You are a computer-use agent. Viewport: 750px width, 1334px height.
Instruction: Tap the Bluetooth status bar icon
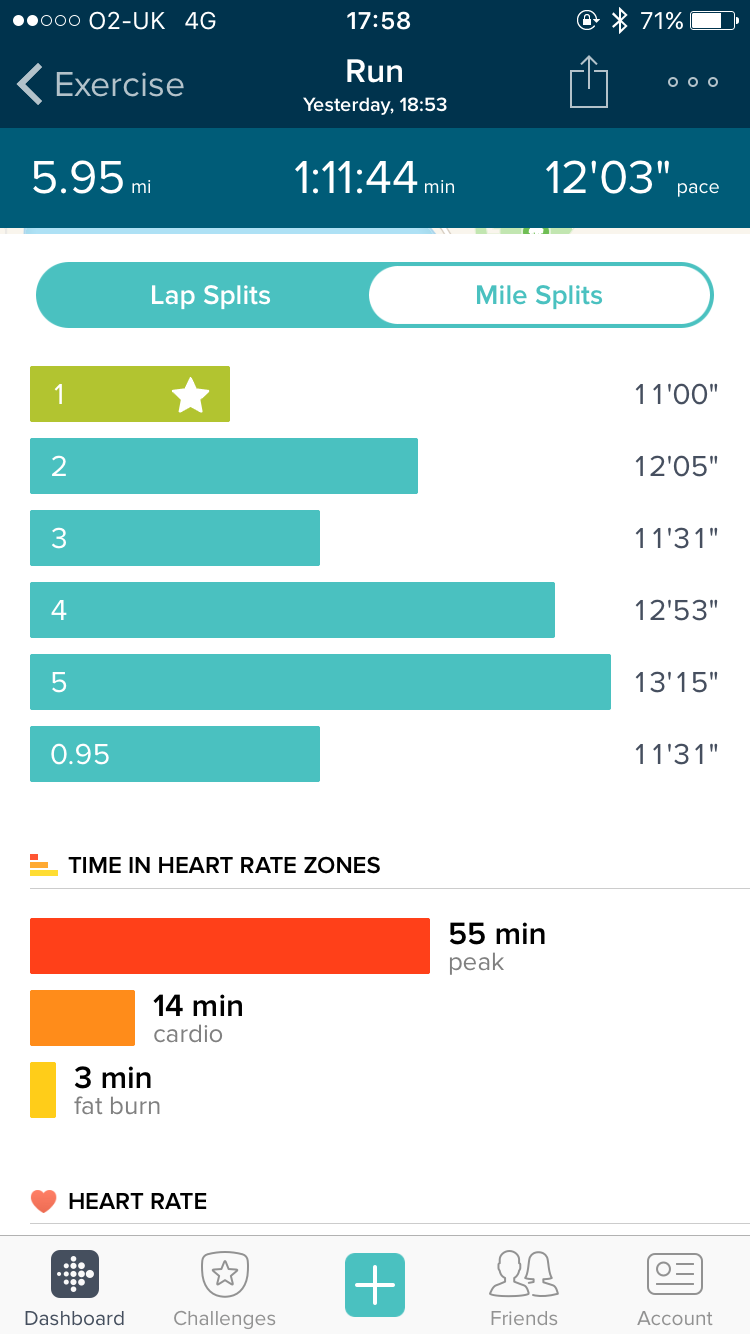point(620,21)
